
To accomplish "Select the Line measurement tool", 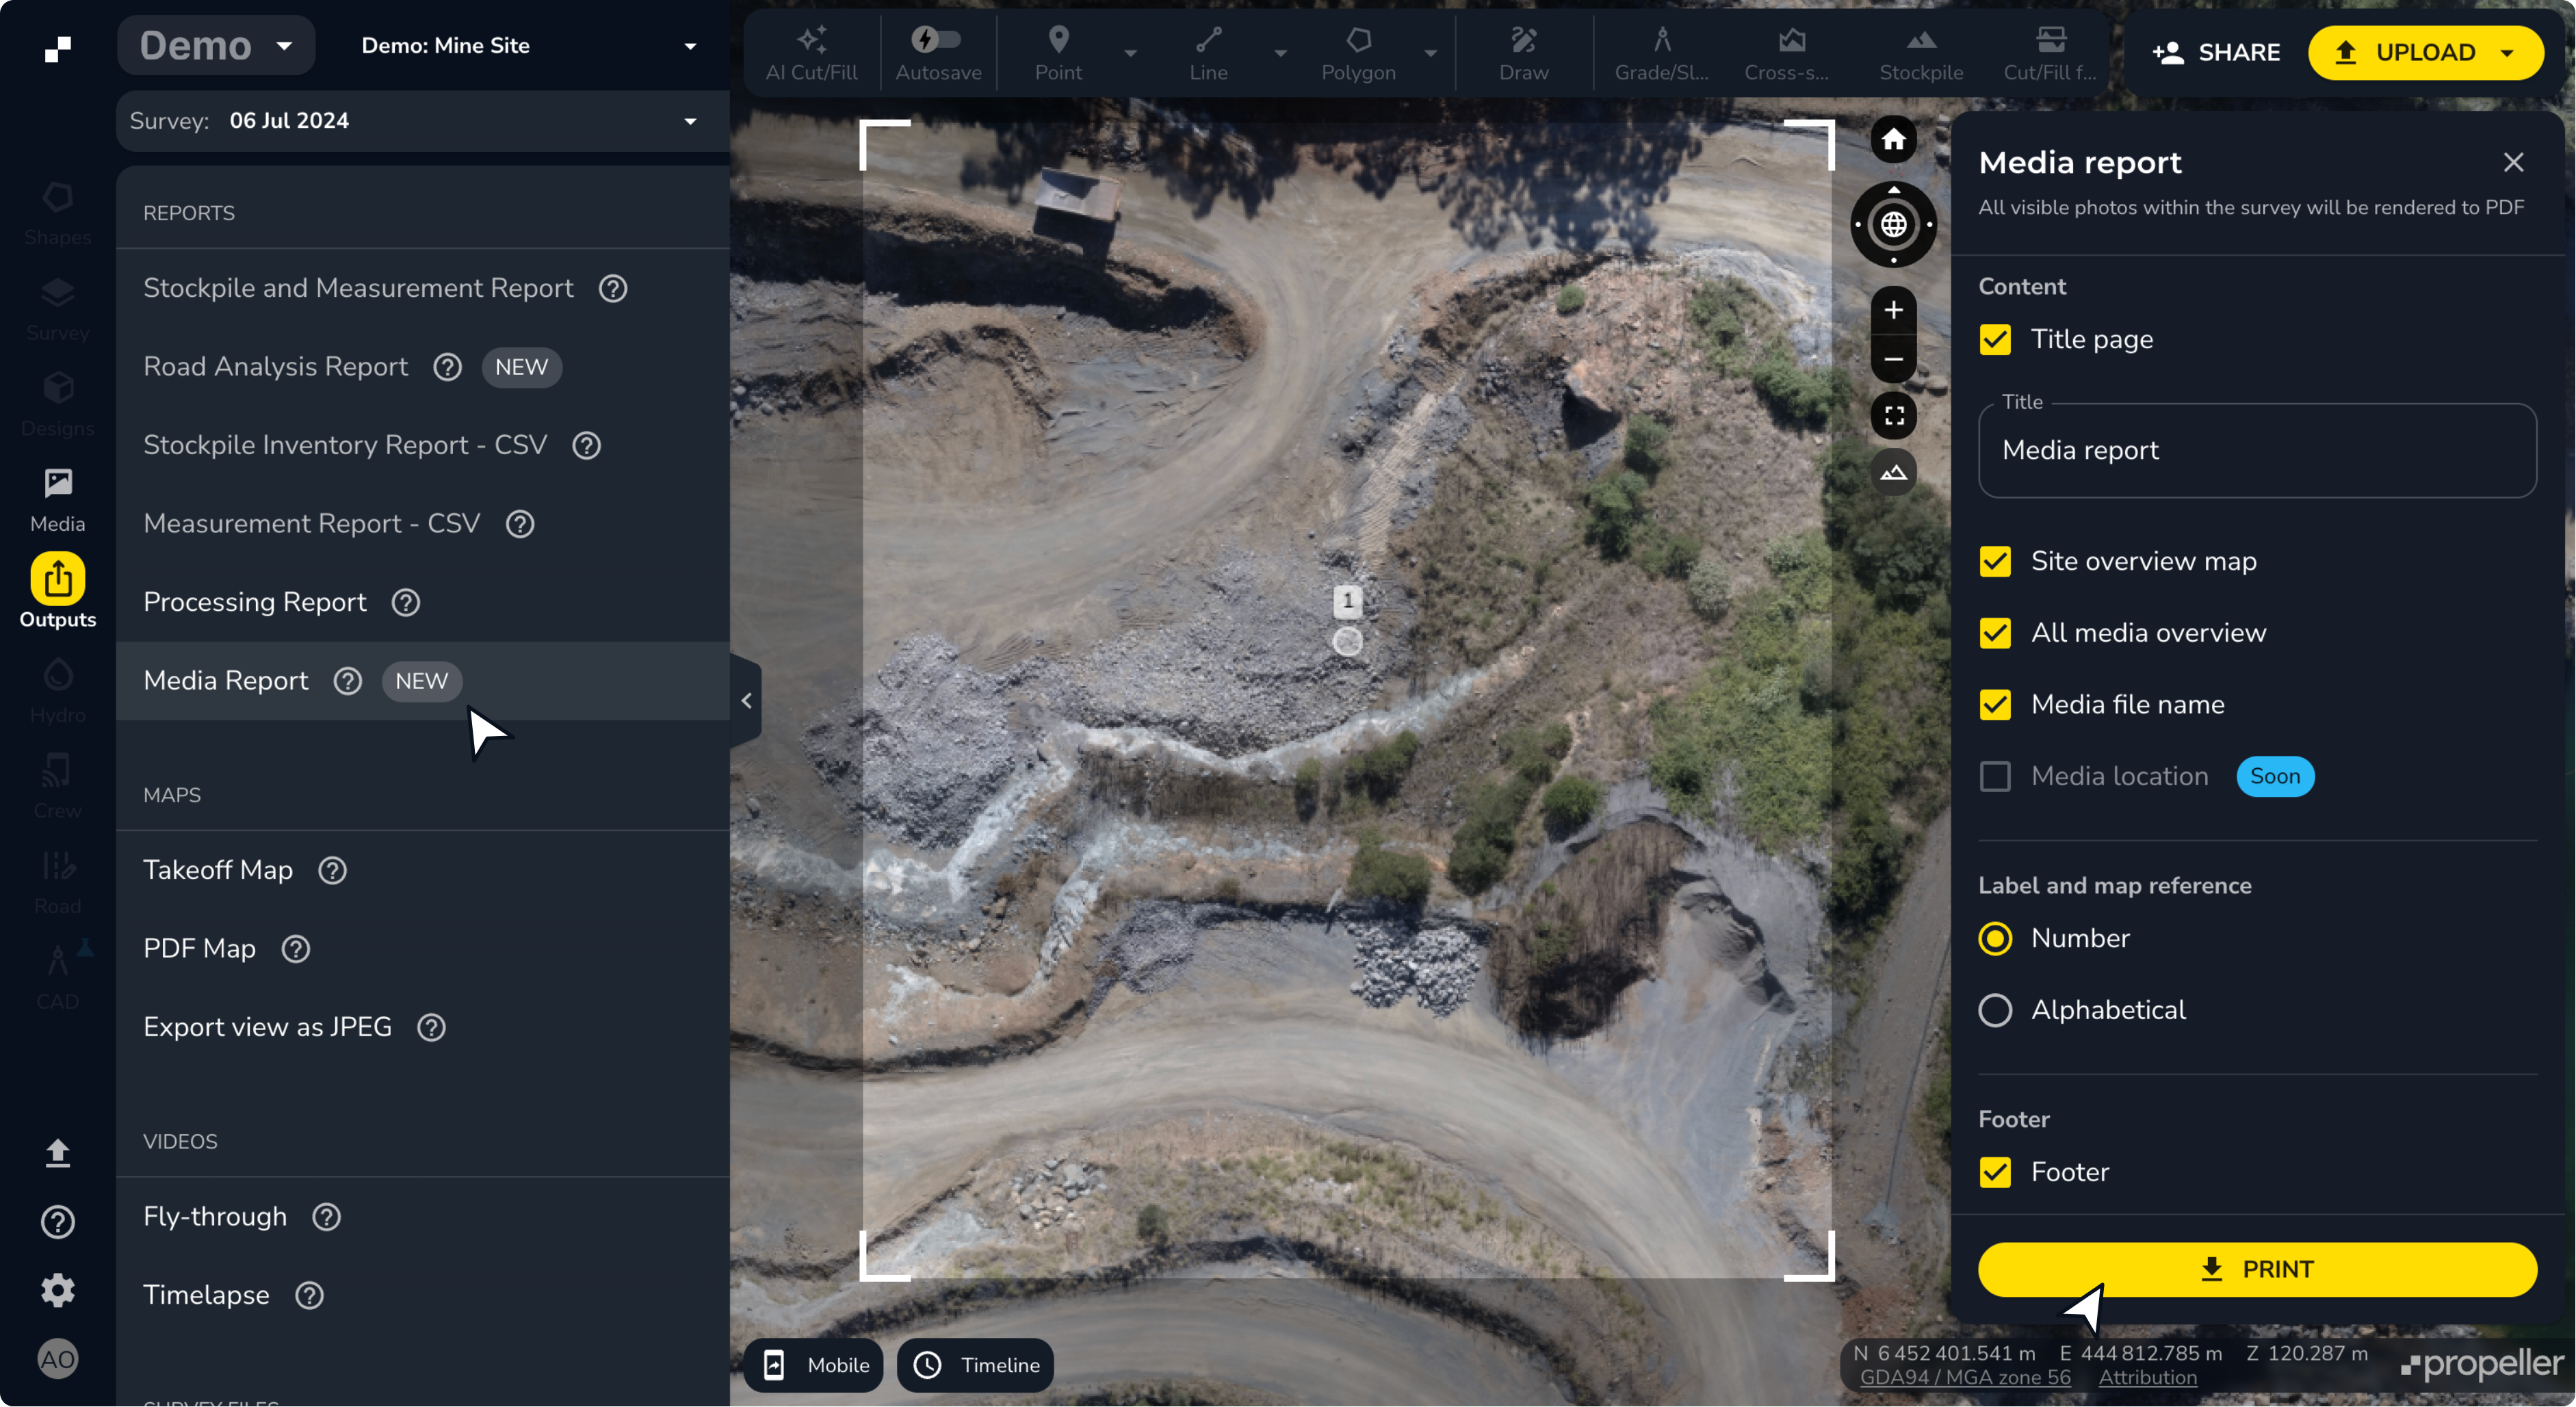I will [x=1208, y=53].
